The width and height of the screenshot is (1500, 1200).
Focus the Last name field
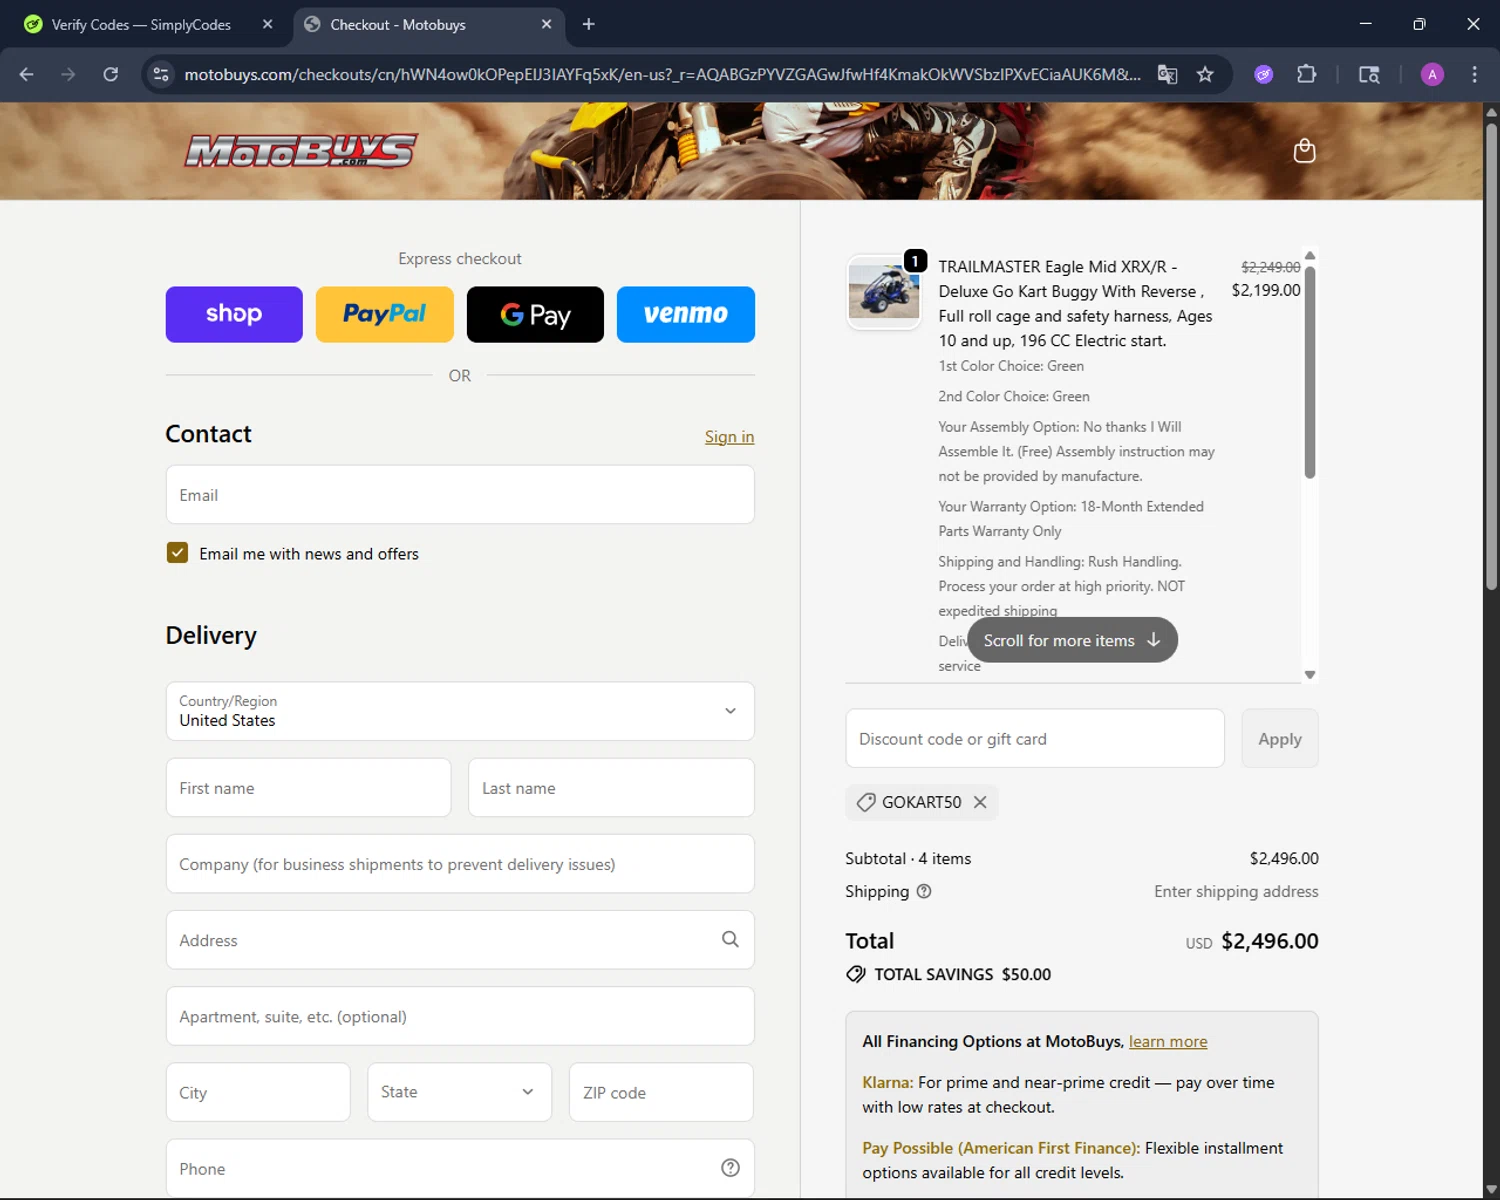pos(611,788)
